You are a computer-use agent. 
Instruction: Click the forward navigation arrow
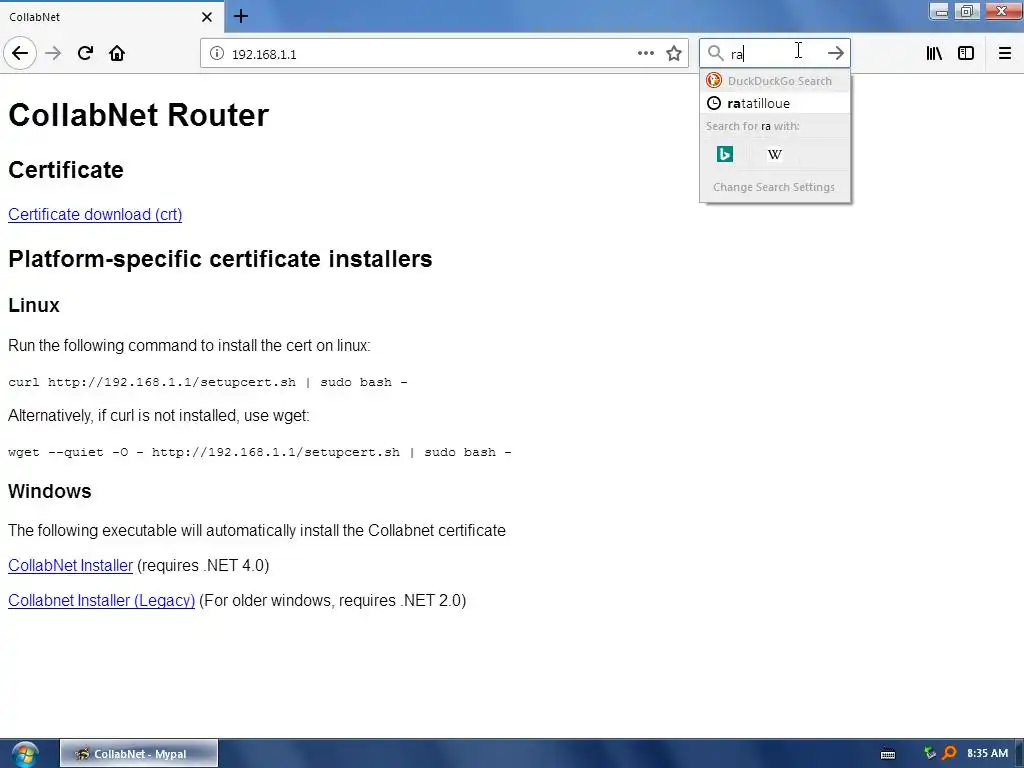pos(53,53)
